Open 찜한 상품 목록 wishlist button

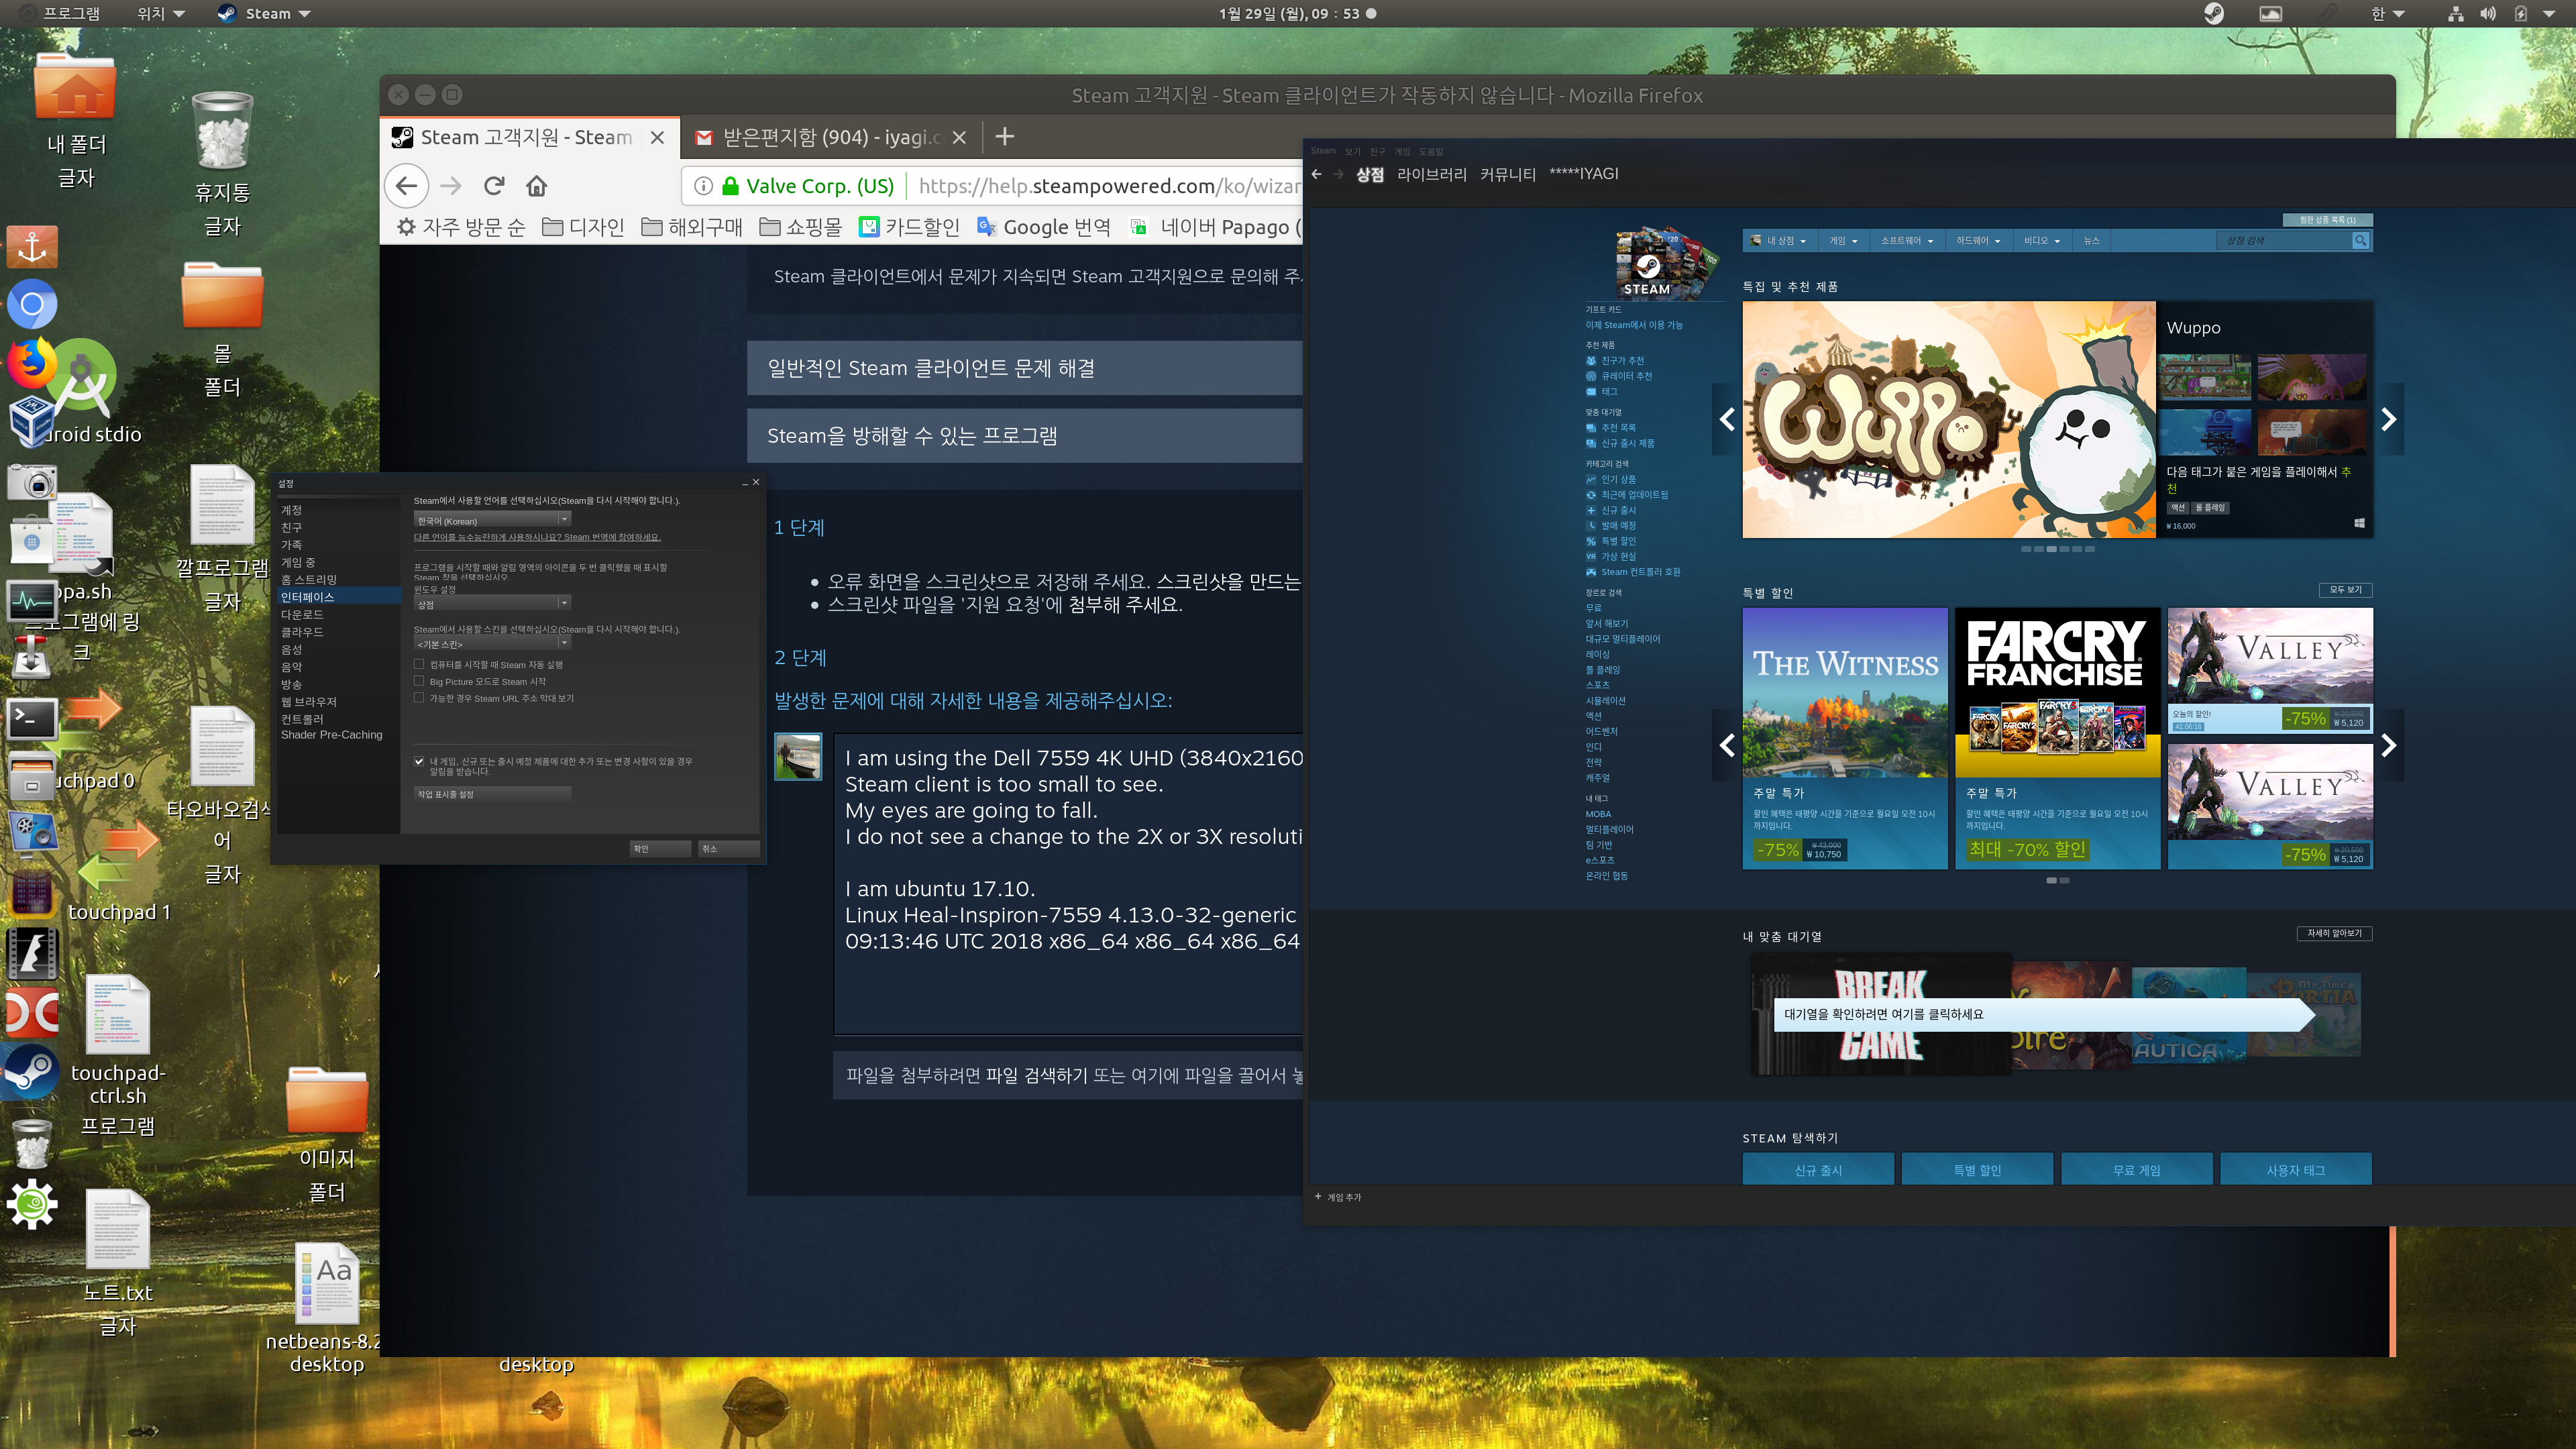(x=2327, y=220)
